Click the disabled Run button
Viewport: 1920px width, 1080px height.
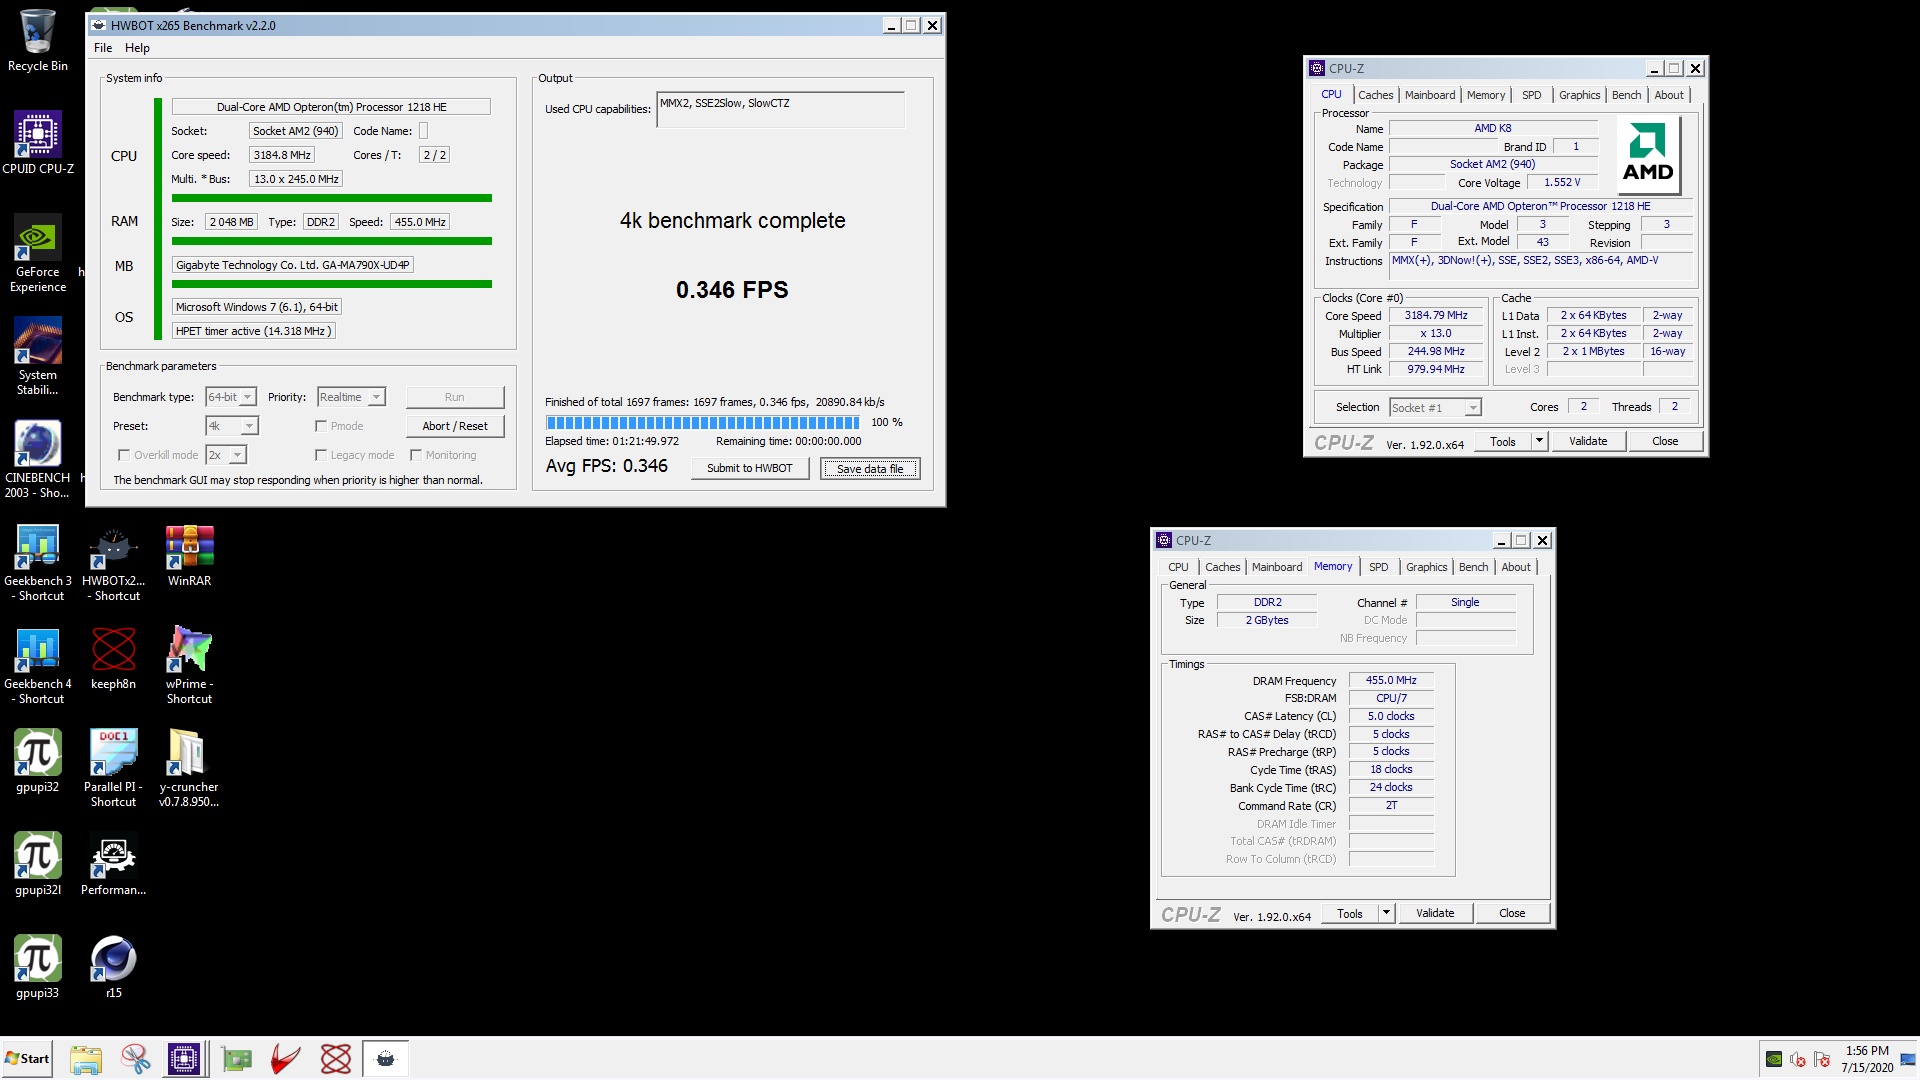[x=455, y=397]
